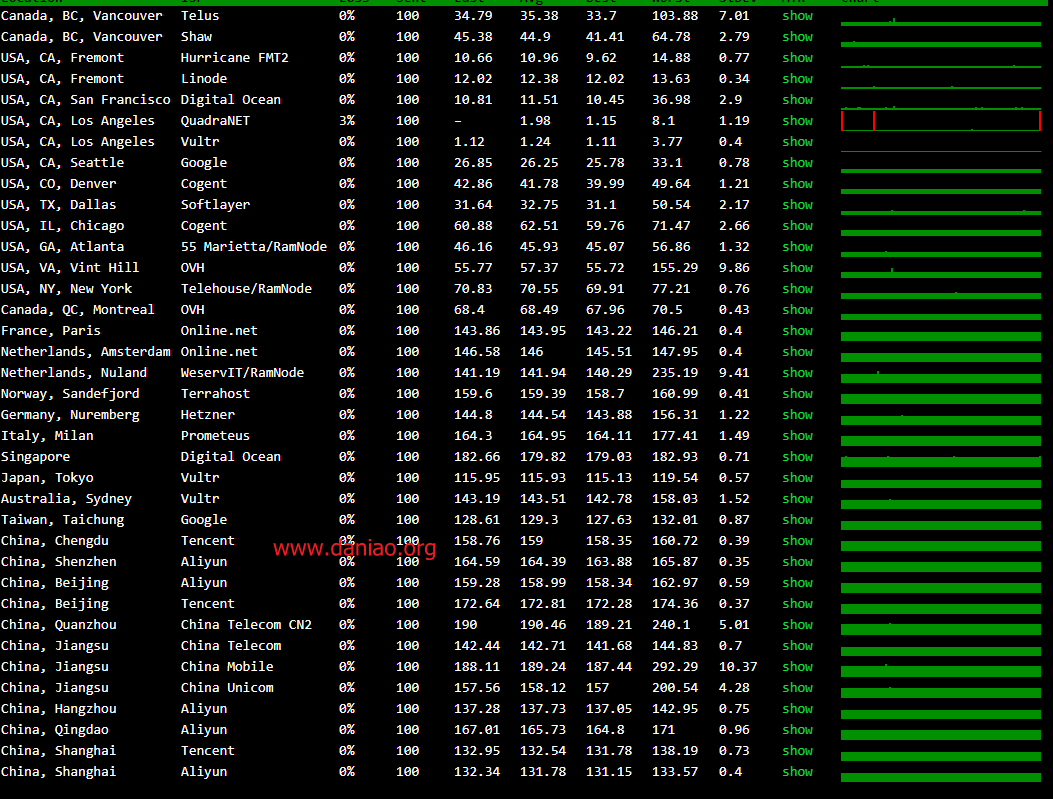Click the latency chart for China Mobile row

(940, 671)
